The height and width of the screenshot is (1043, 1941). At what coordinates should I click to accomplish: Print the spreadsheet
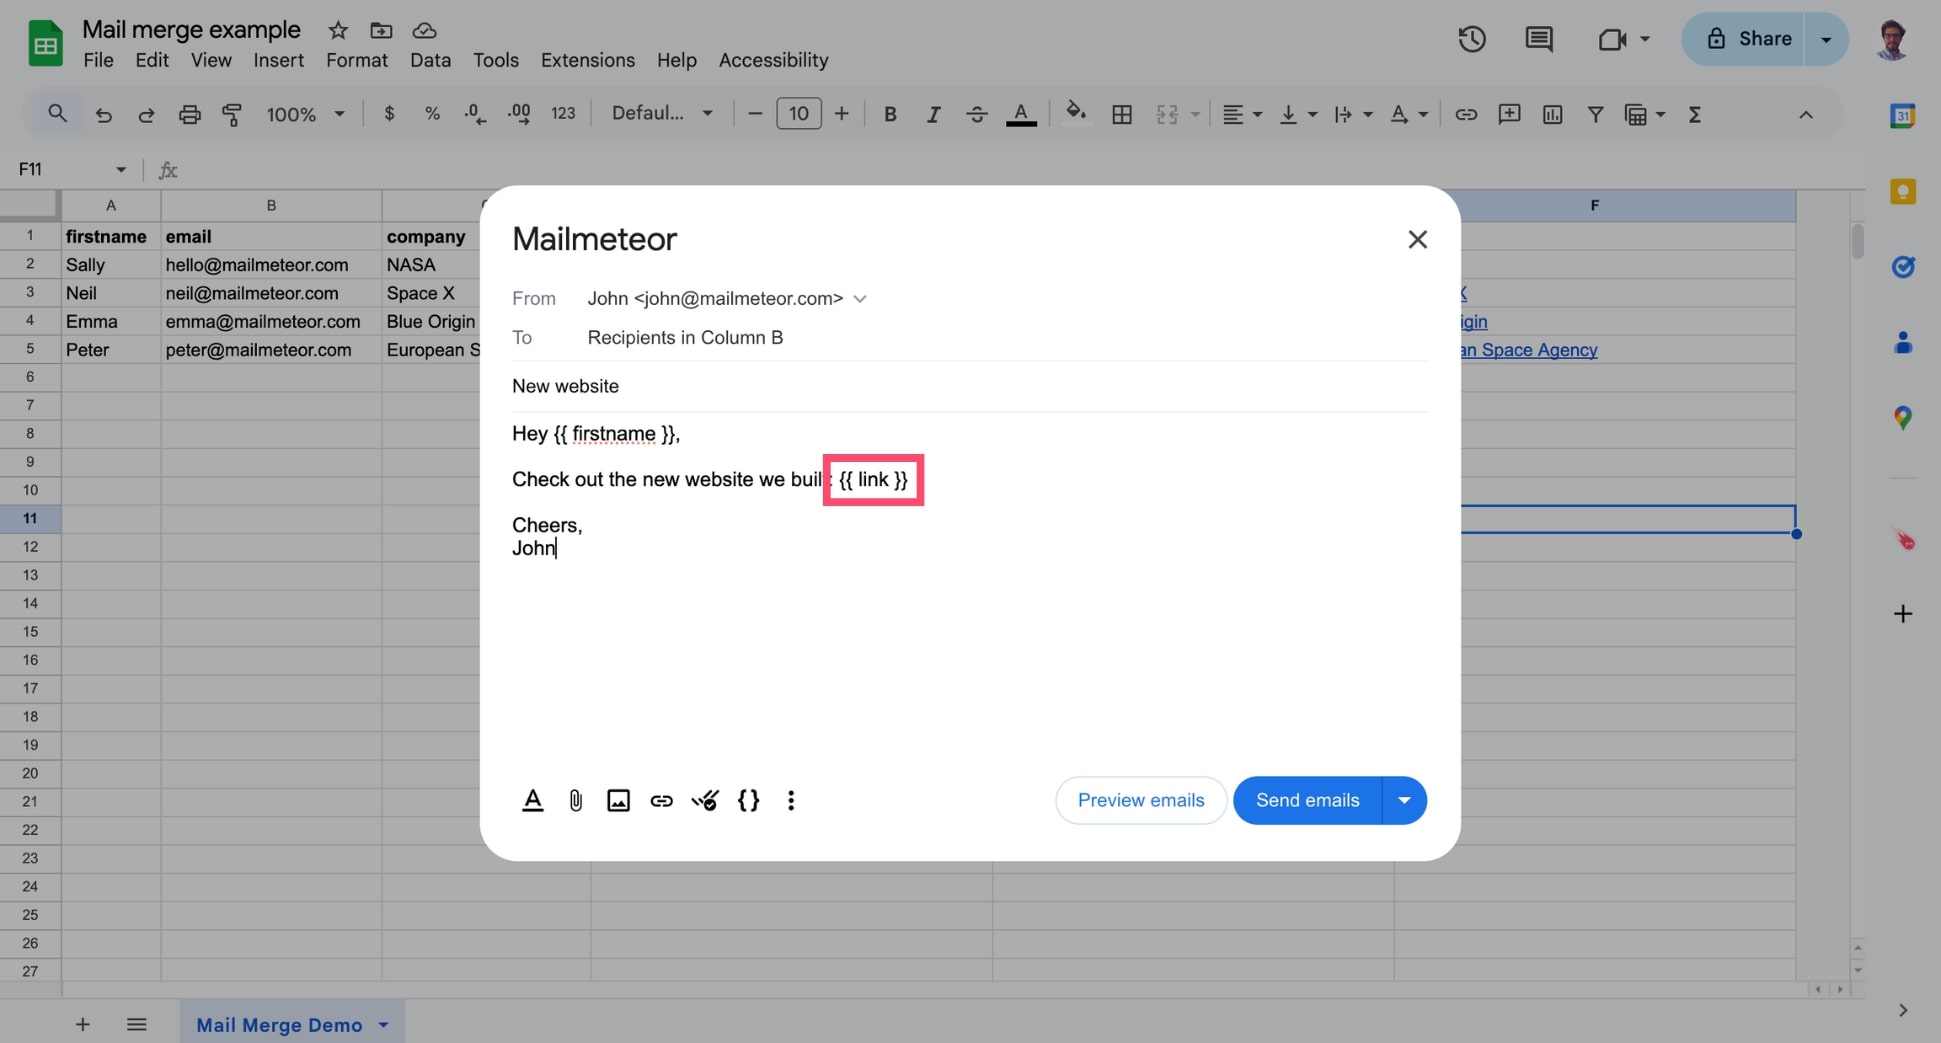coord(189,115)
